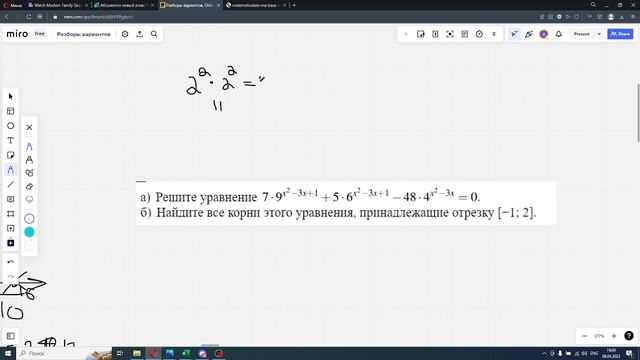Viewport: 640px width, 360px height.
Task: Switch to the second browser tab
Action: 123,5
